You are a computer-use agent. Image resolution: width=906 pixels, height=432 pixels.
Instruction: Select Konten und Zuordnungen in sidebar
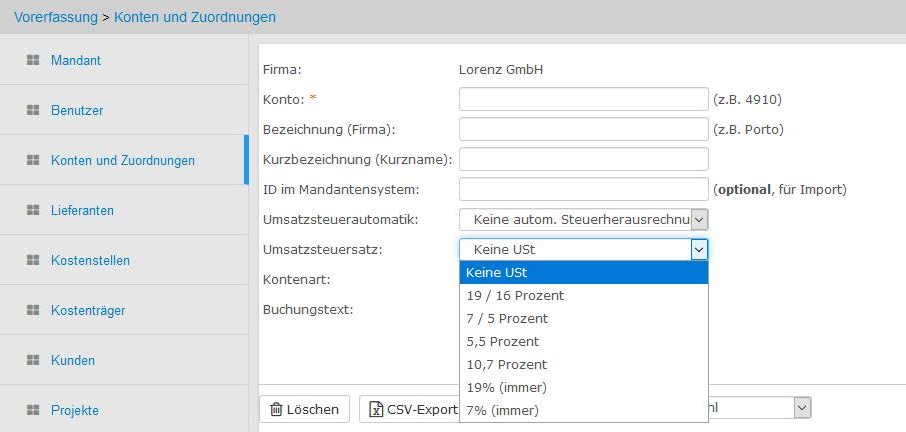[122, 160]
